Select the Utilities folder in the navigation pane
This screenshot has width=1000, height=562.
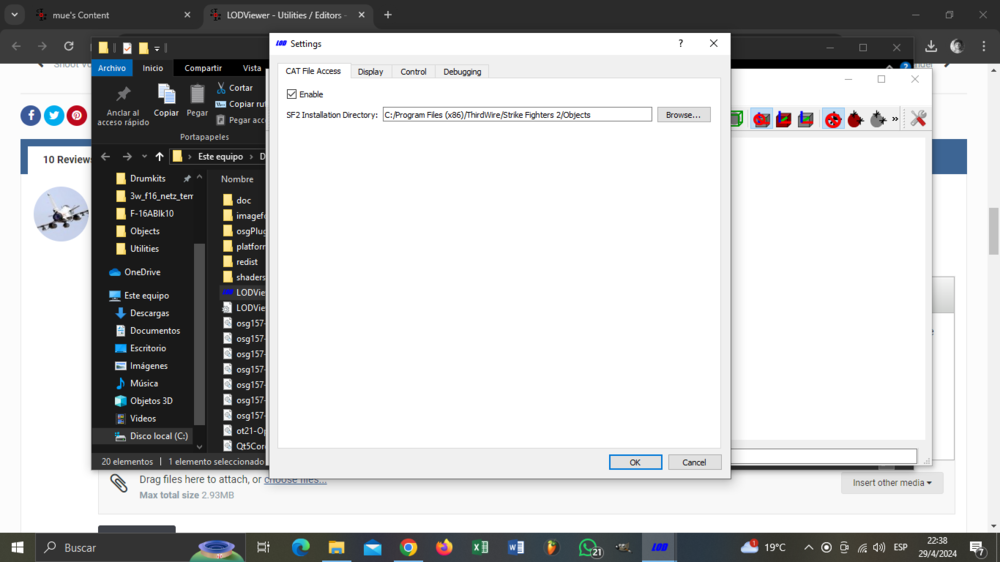(144, 249)
